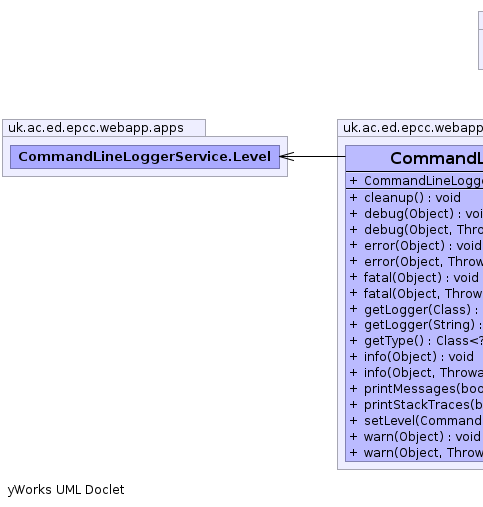Click the arrowhead pointing at Level class
This screenshot has height=507, width=483.
click(x=287, y=156)
